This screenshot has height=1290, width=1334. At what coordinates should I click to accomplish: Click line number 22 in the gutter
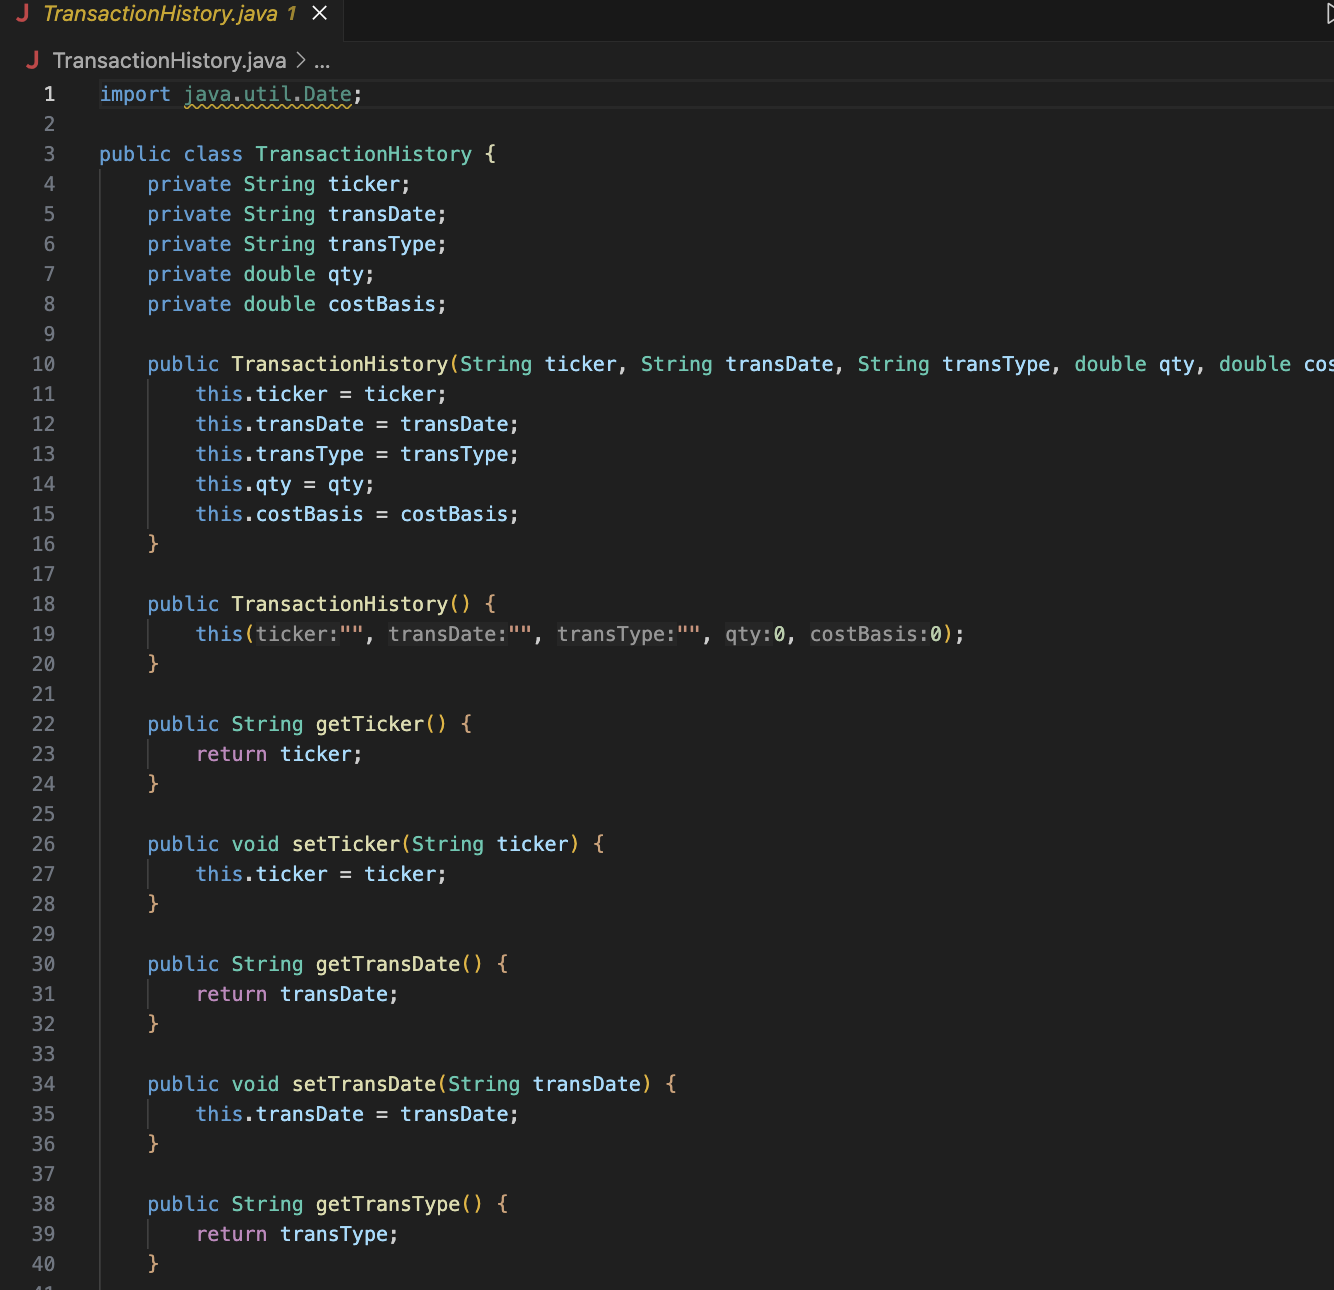pos(44,723)
